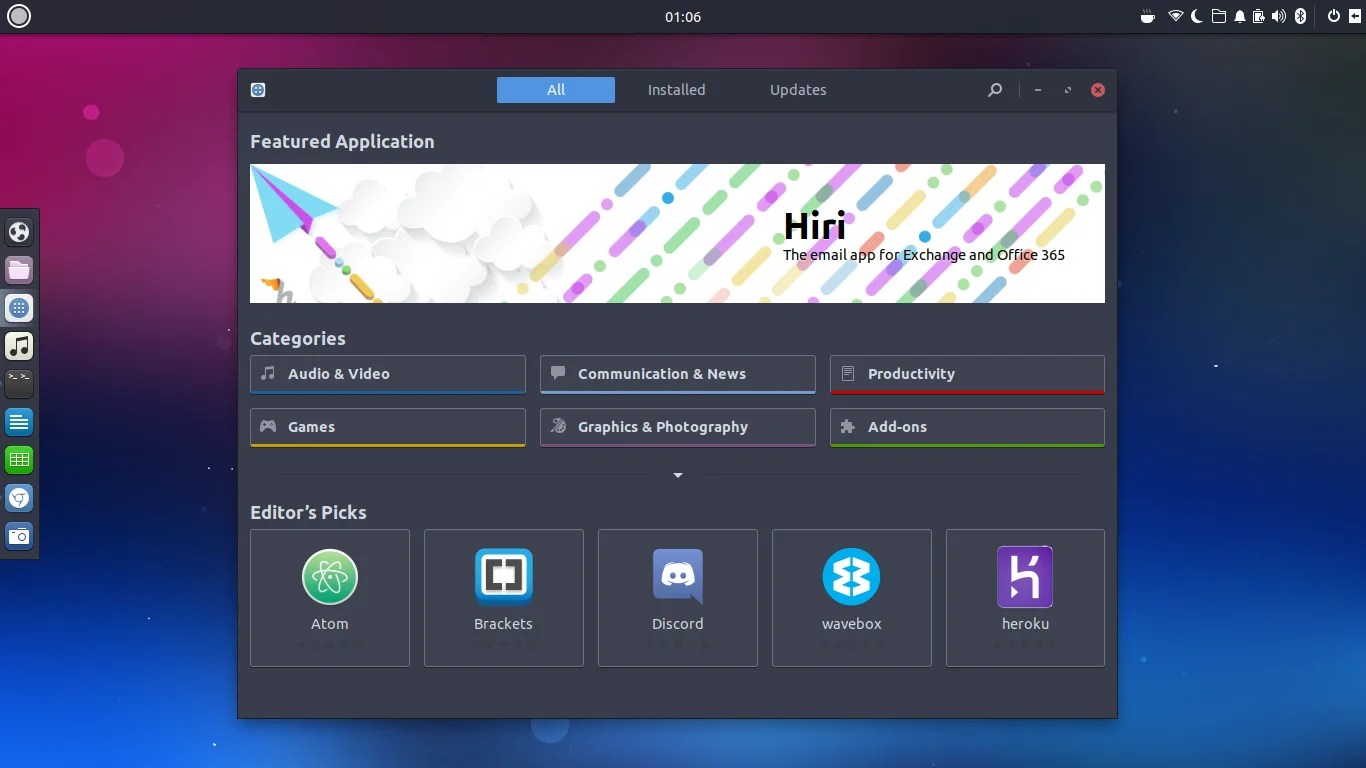The width and height of the screenshot is (1366, 768).
Task: Launch the music player from the dock
Action: [19, 346]
